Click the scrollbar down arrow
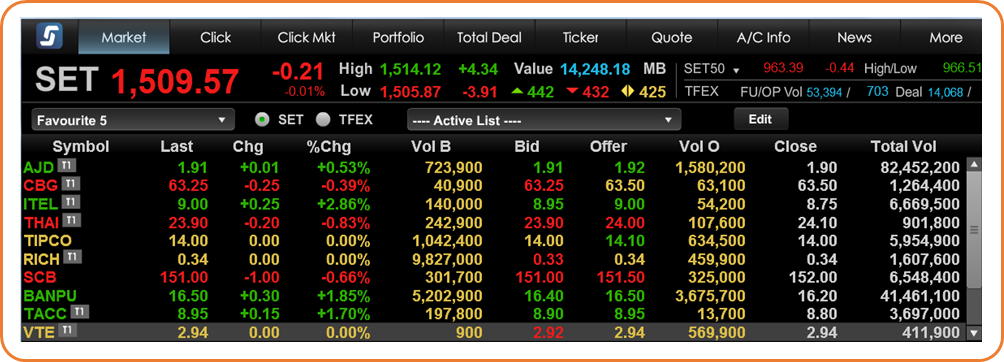 (x=974, y=333)
